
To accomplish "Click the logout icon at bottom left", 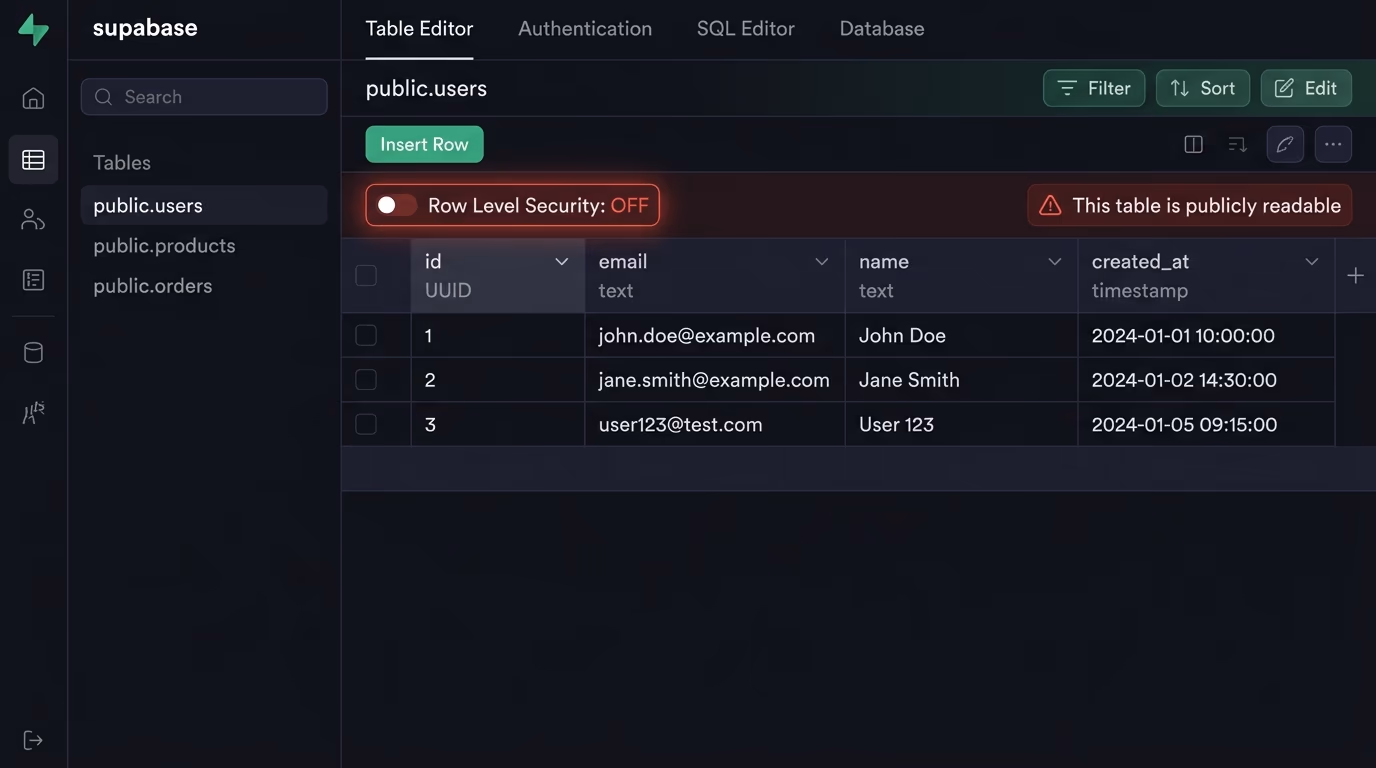I will coord(33,740).
